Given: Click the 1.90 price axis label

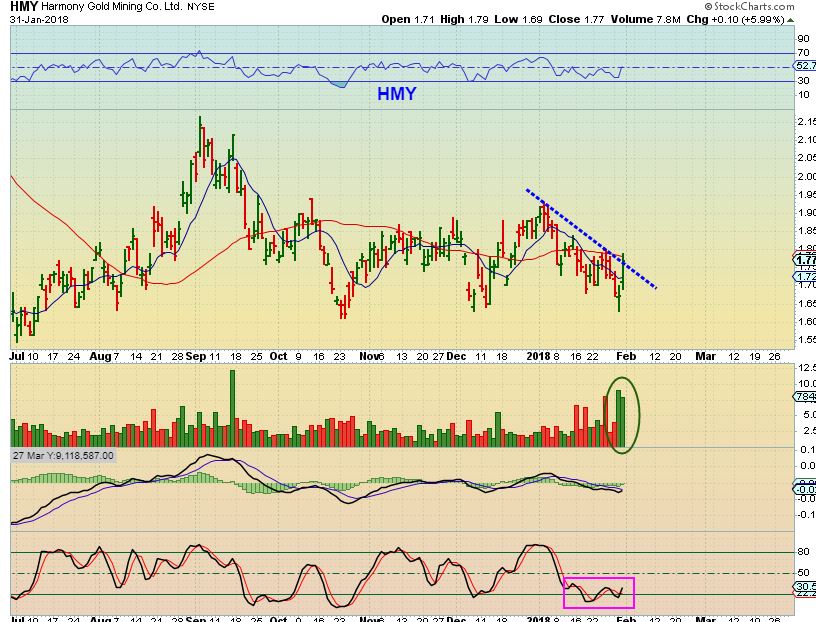Looking at the screenshot, I should [x=807, y=212].
